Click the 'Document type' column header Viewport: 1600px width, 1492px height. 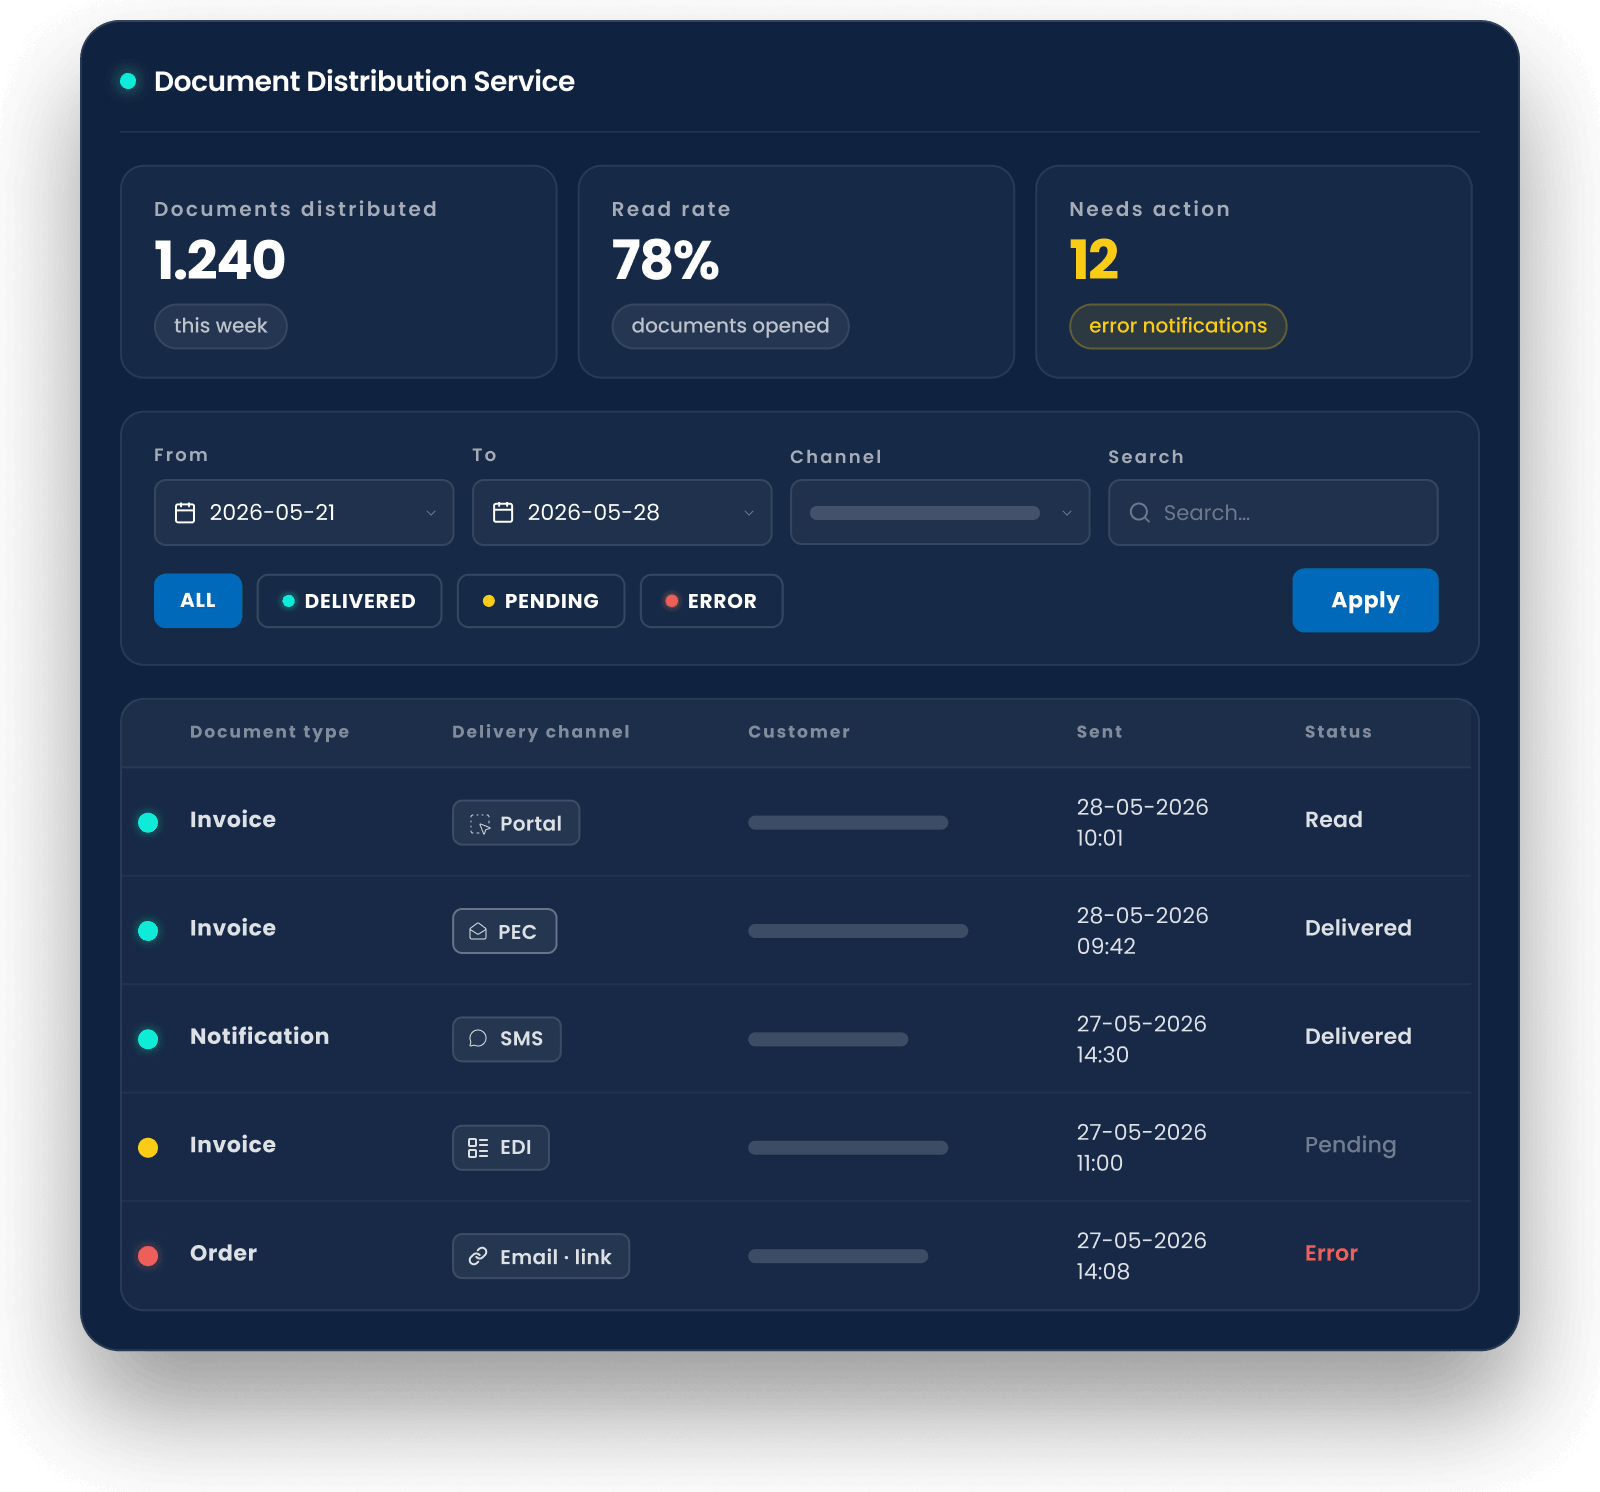[270, 732]
